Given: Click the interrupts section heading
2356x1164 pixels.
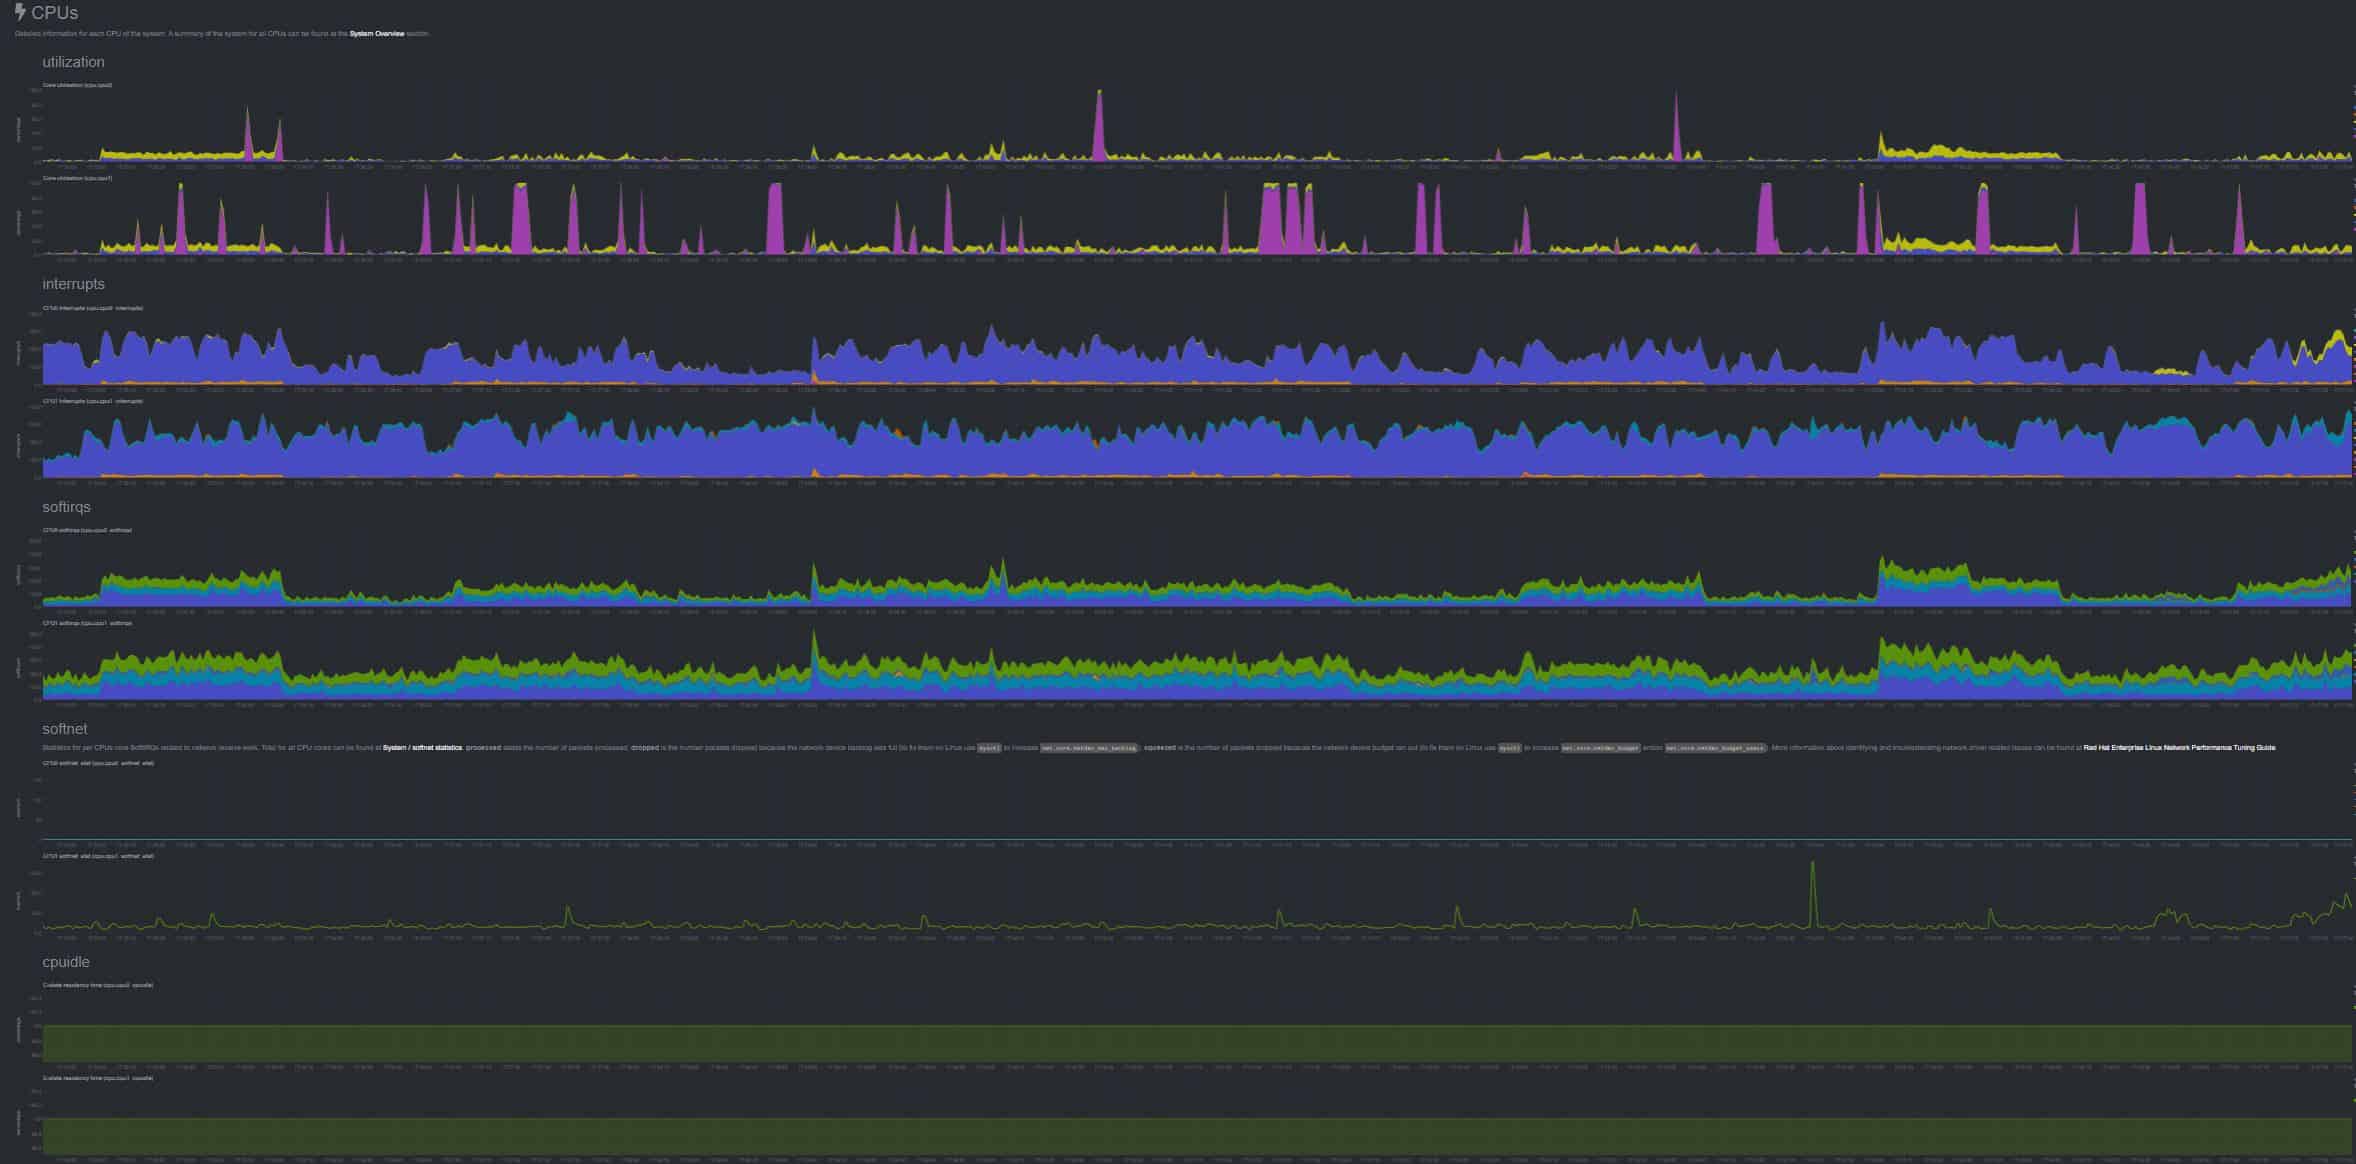Looking at the screenshot, I should (x=73, y=284).
